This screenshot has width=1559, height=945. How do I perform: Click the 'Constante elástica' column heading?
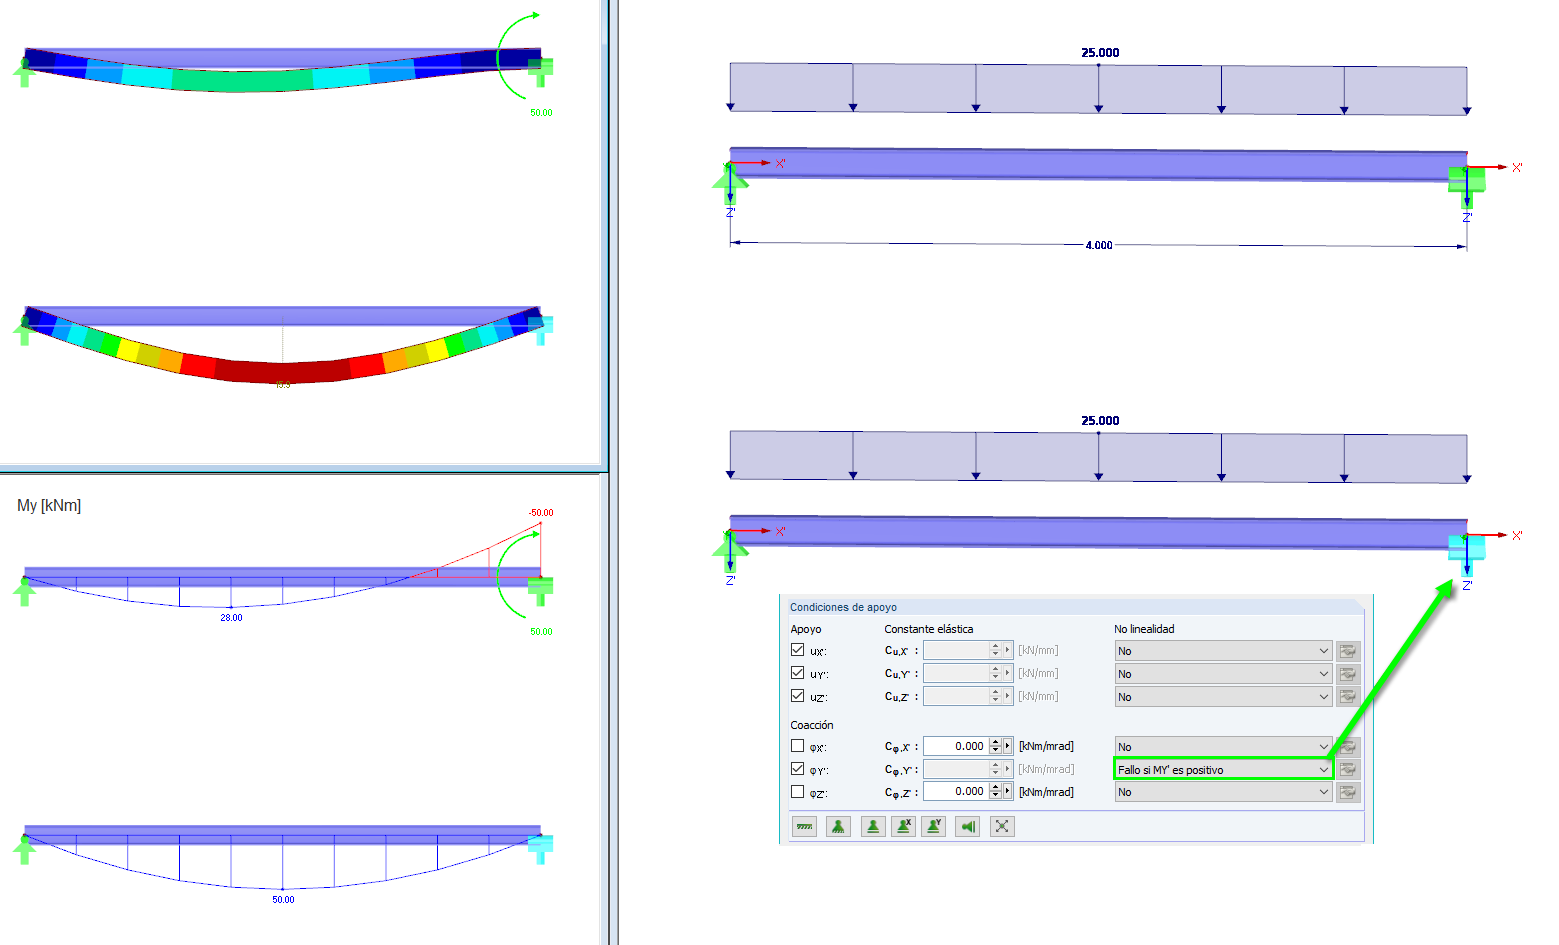tap(929, 629)
